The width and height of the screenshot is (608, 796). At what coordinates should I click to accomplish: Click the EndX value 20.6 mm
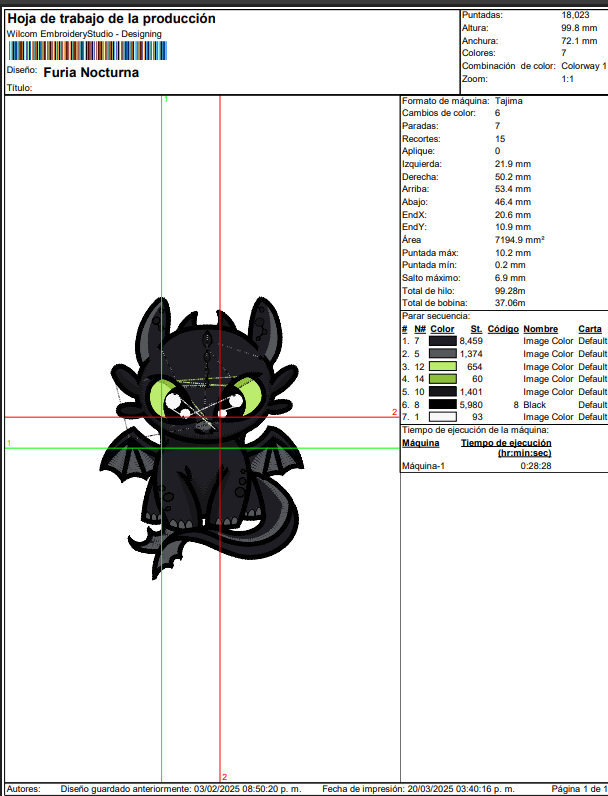coord(513,215)
